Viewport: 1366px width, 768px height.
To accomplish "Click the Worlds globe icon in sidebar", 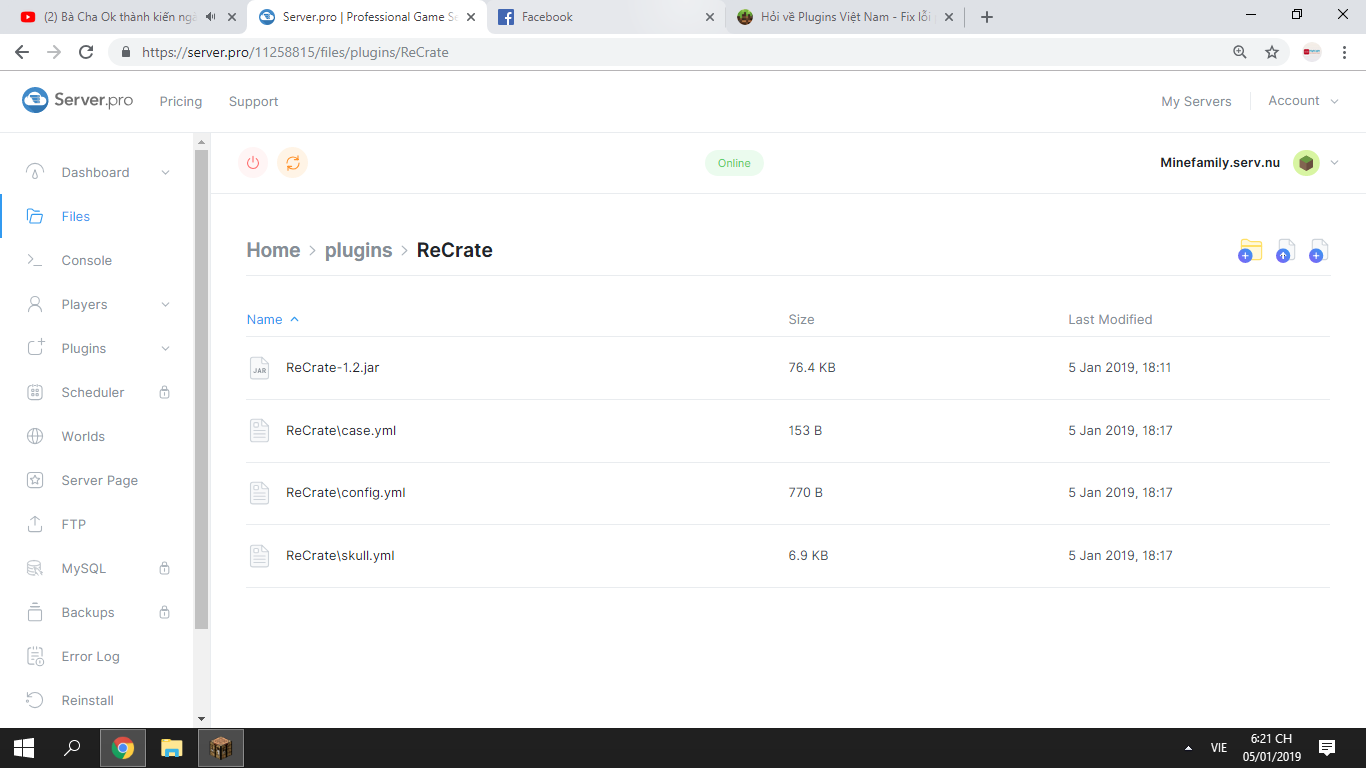I will click(x=35, y=436).
